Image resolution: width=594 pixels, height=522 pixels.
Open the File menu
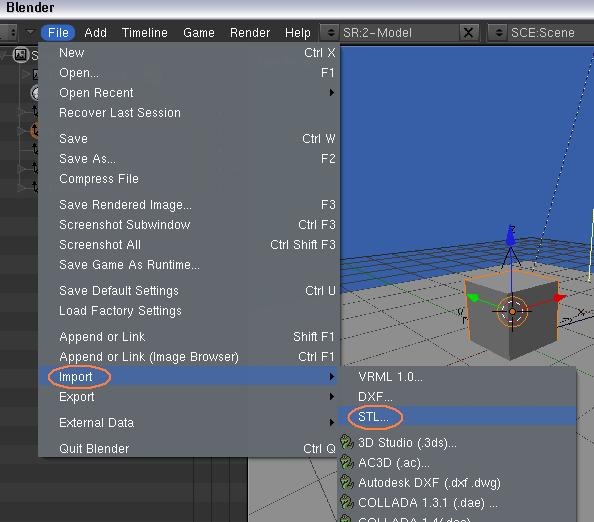(58, 33)
